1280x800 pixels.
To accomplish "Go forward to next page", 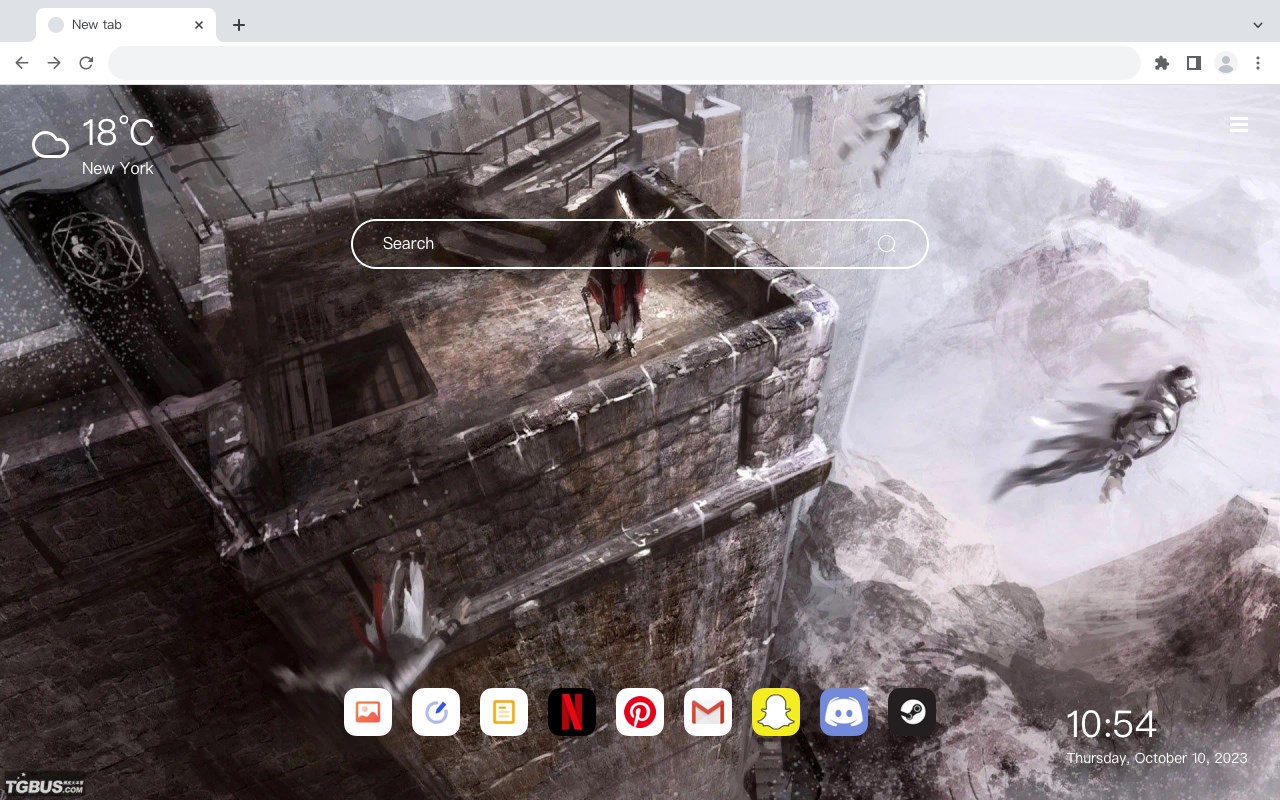I will tap(54, 63).
